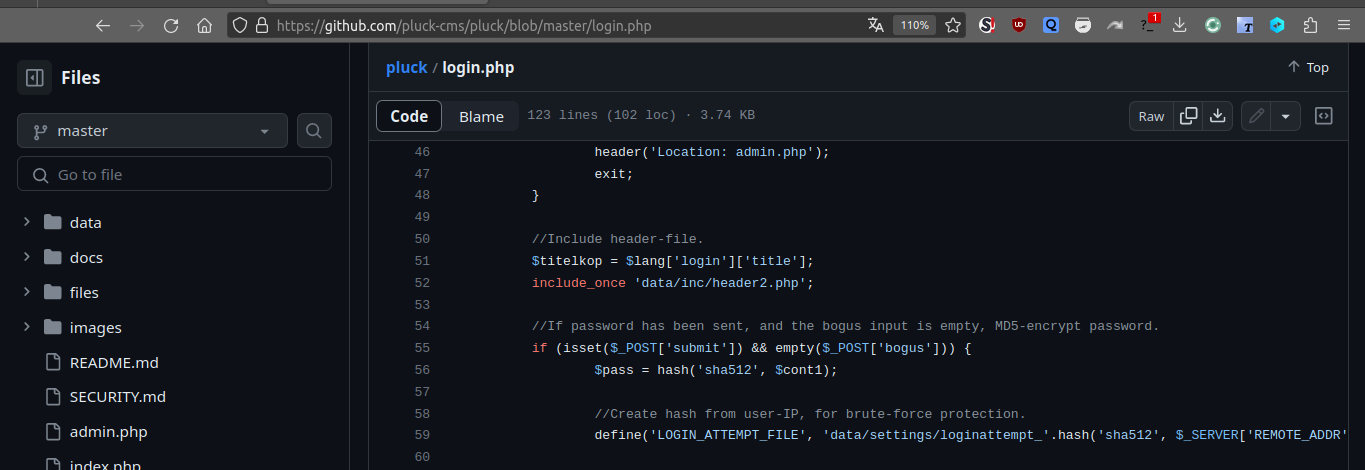Download the raw file icon
Screen dimensions: 1365x470
1217,116
